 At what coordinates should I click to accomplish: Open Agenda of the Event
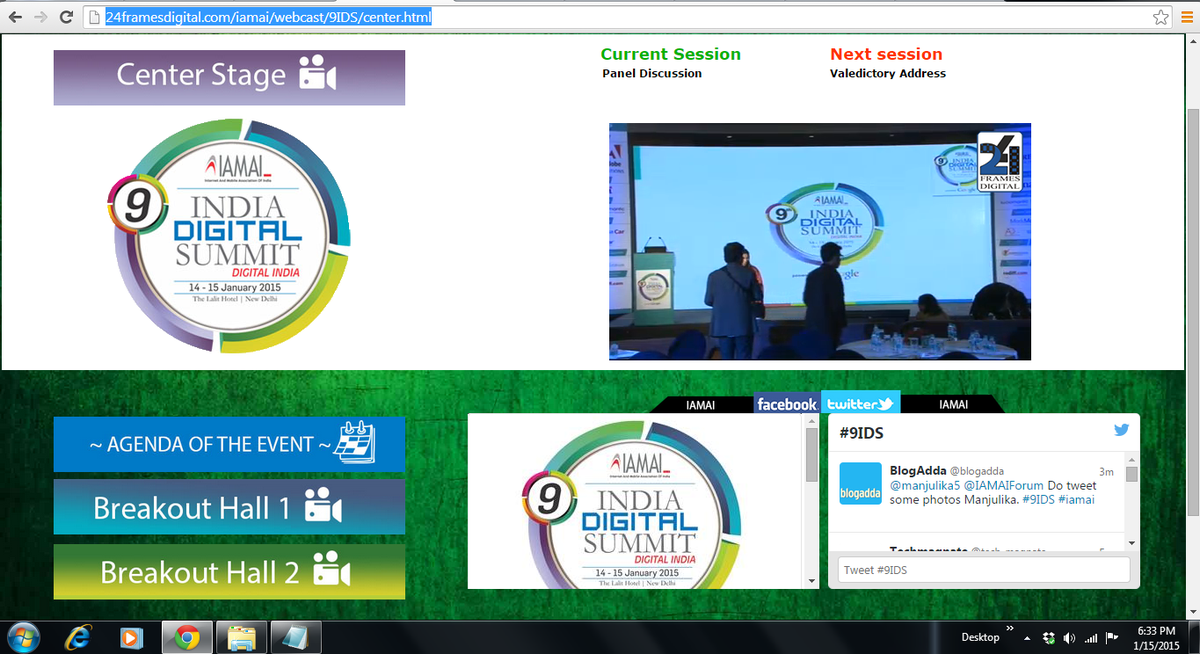(229, 444)
